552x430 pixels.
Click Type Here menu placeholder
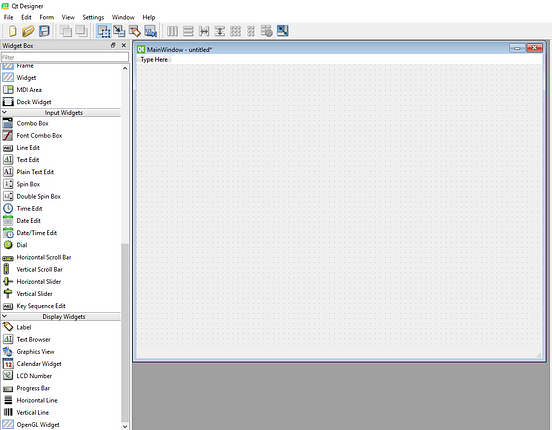(x=154, y=60)
